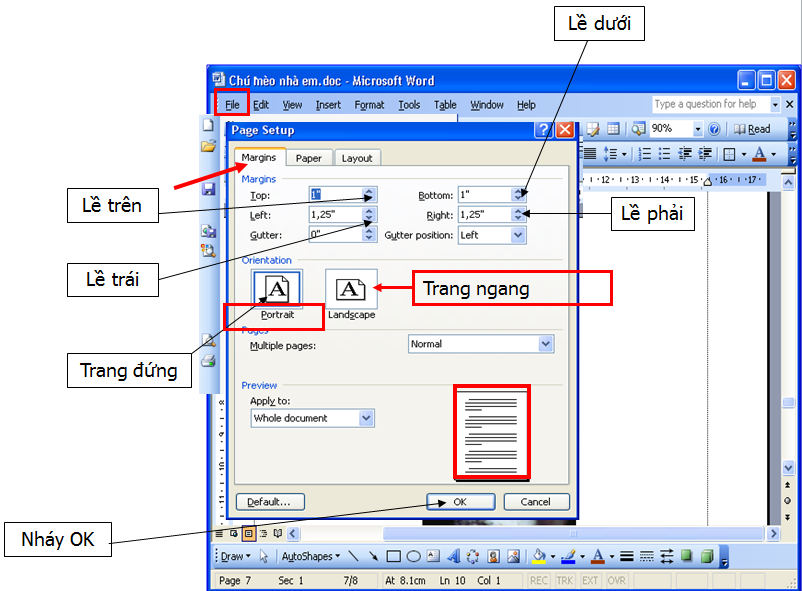The image size is (802, 591).
Task: Open the Draw menu dropdown
Action: 236,556
